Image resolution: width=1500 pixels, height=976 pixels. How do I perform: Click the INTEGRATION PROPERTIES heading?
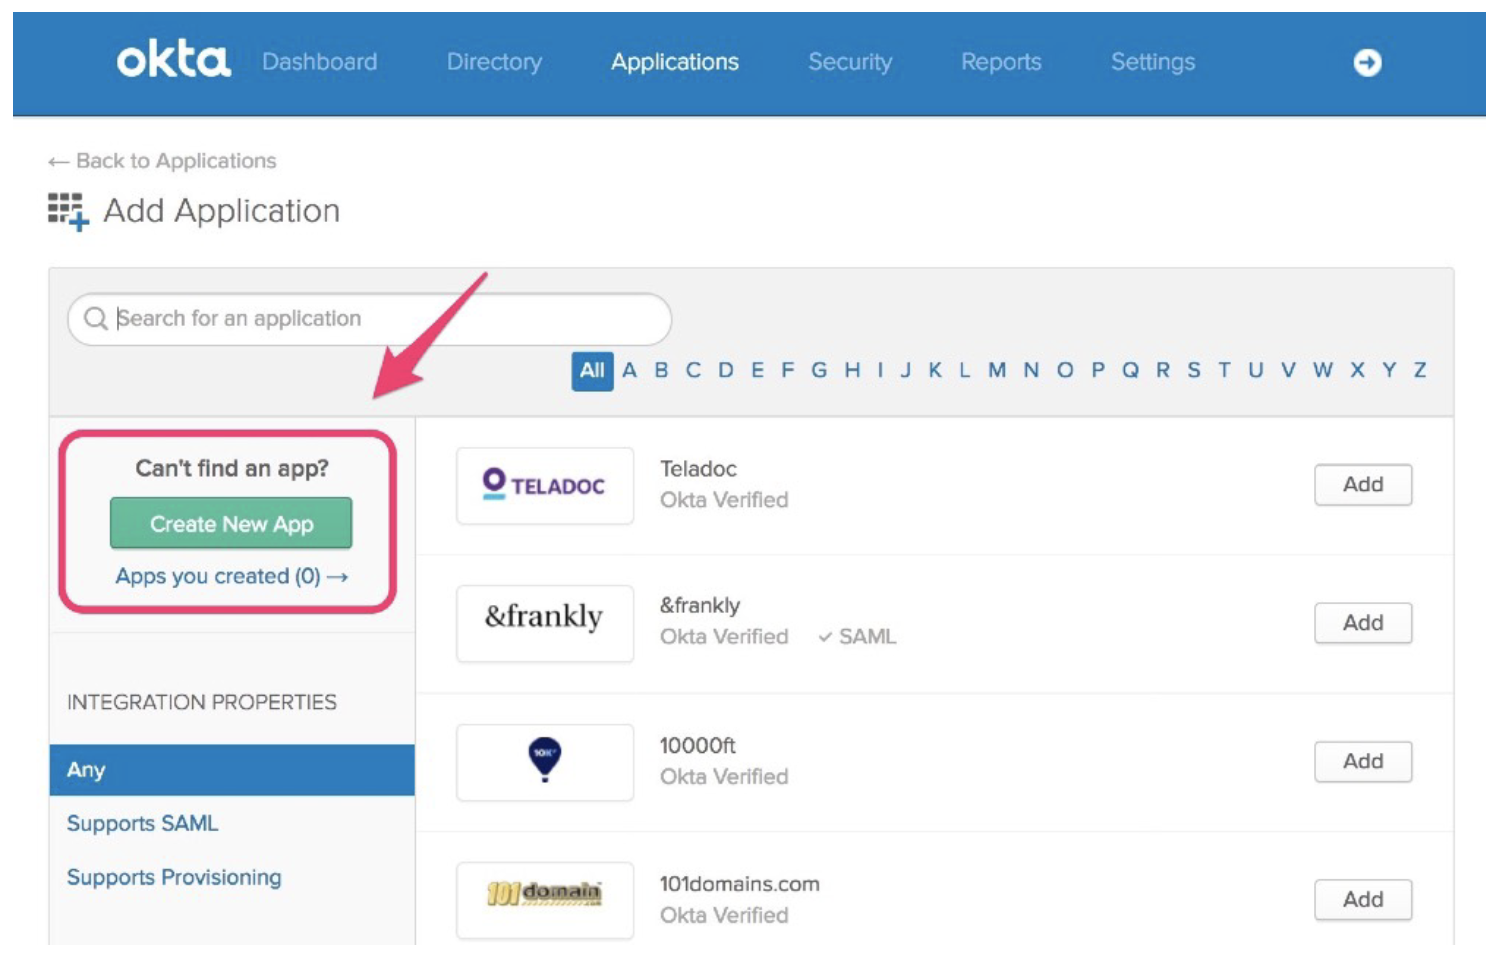[202, 703]
